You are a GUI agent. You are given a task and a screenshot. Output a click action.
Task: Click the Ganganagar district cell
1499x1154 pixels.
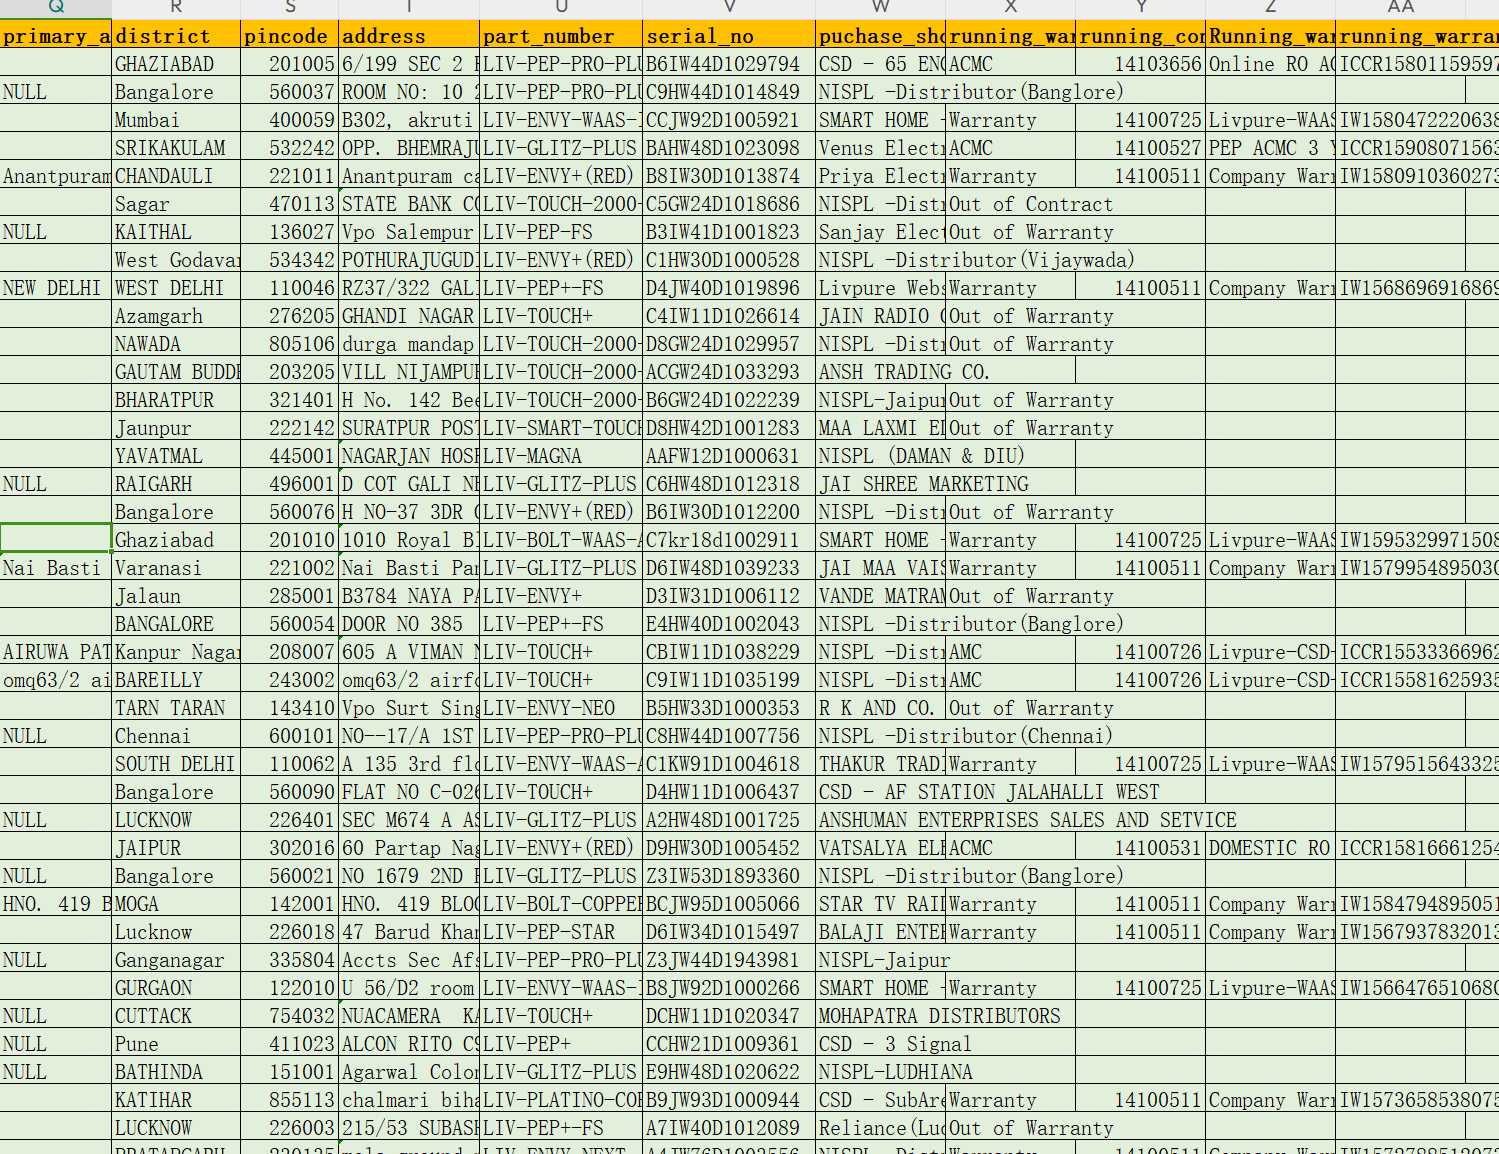(176, 960)
